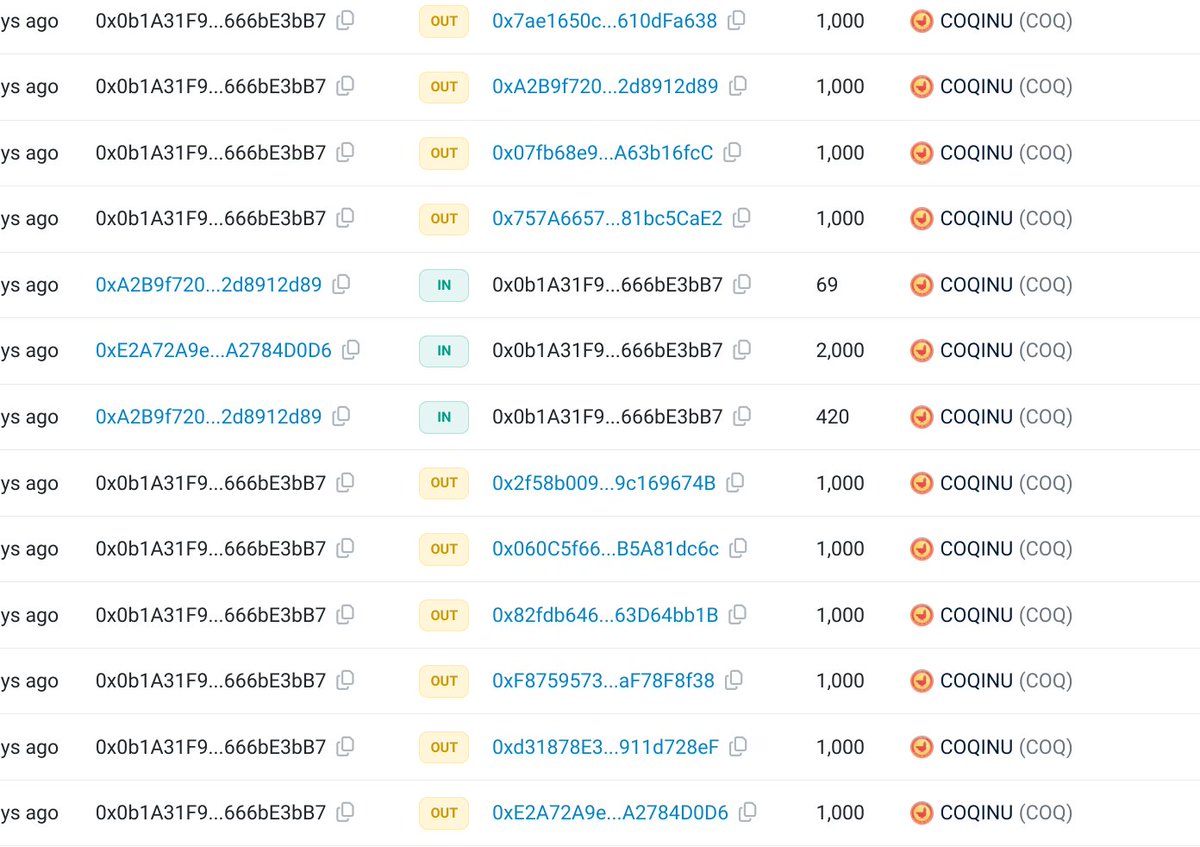The height and width of the screenshot is (847, 1200).
Task: Copy sender address in the 0xd31878E3...911d728eF row
Action: [x=345, y=746]
